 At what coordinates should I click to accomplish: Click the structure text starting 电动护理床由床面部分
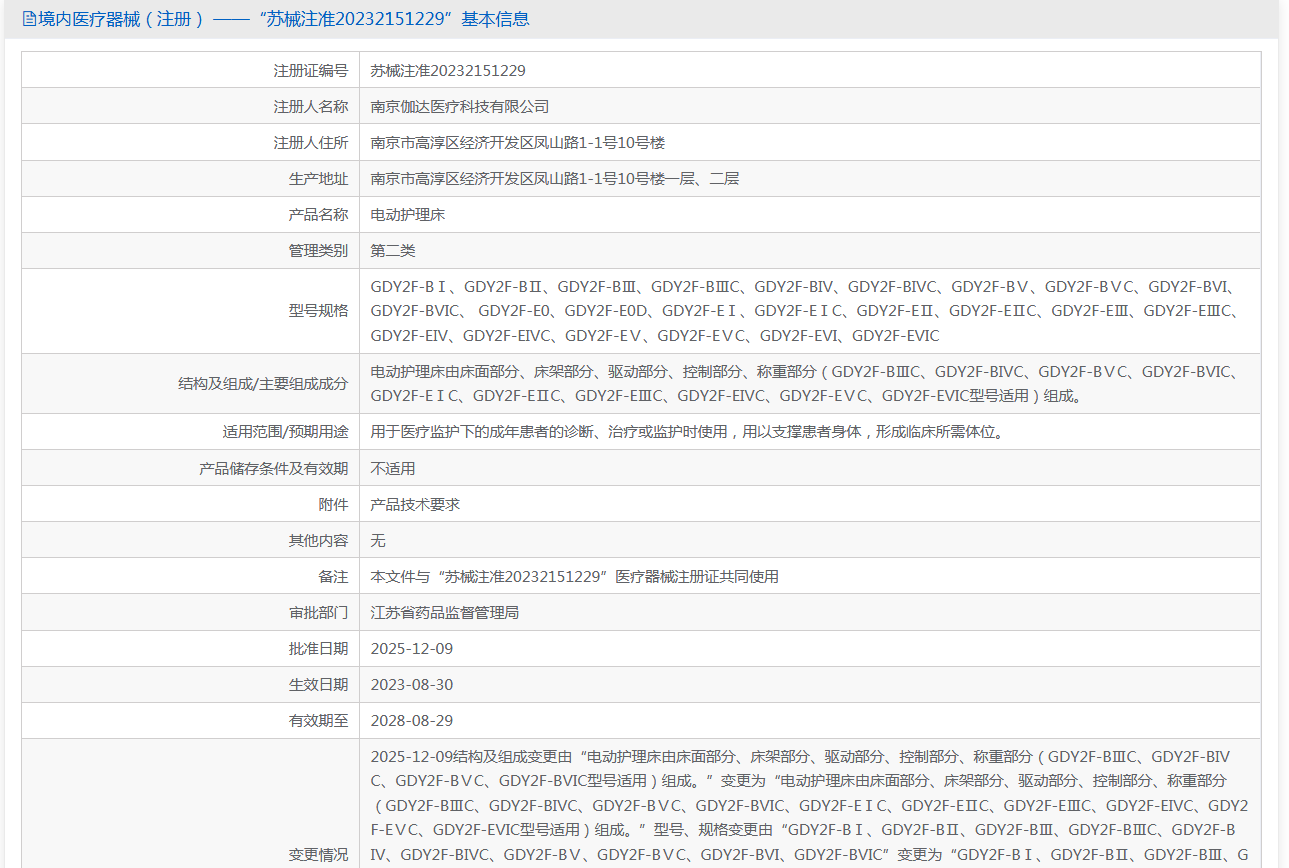805,384
